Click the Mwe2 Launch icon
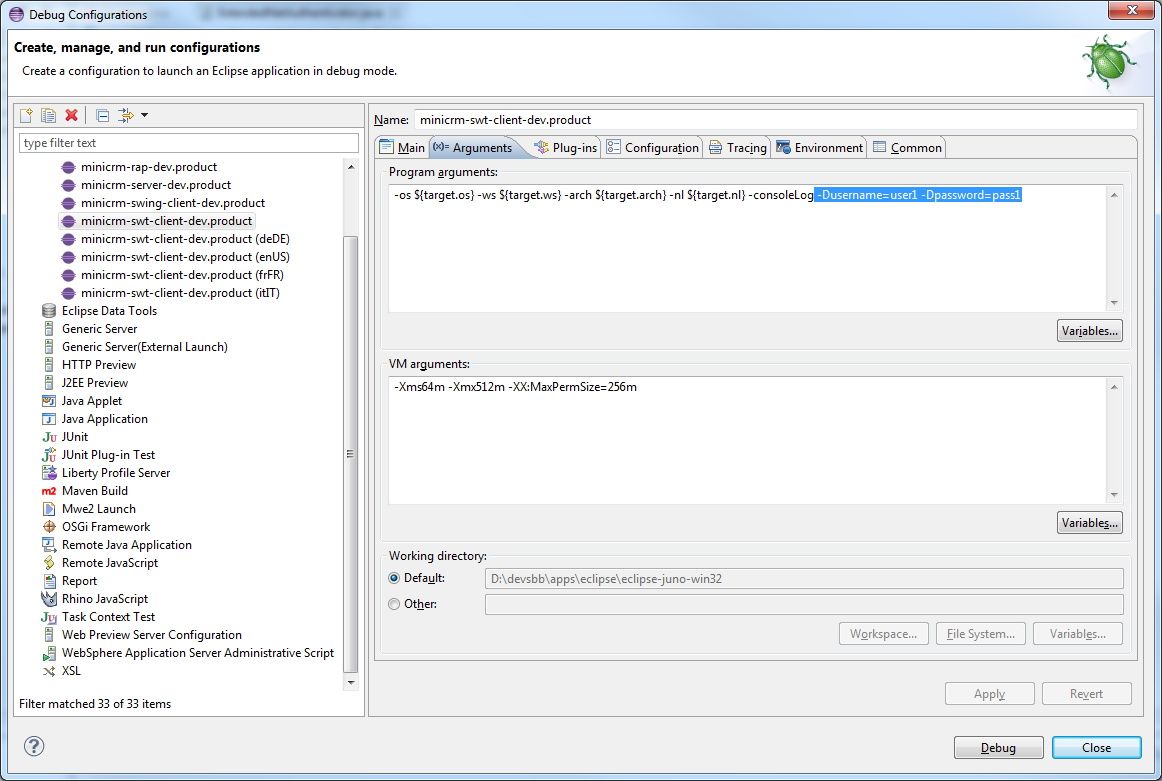The width and height of the screenshot is (1162, 781). (x=49, y=509)
